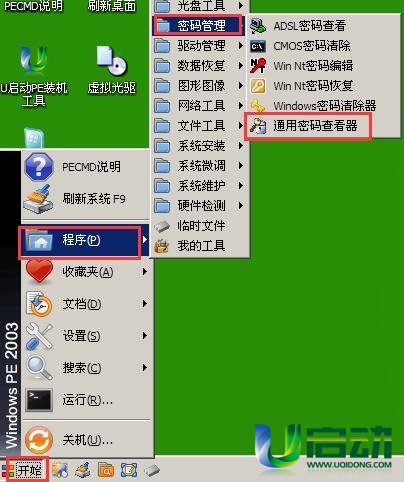Click the 运行 command prompt icon

pos(39,400)
